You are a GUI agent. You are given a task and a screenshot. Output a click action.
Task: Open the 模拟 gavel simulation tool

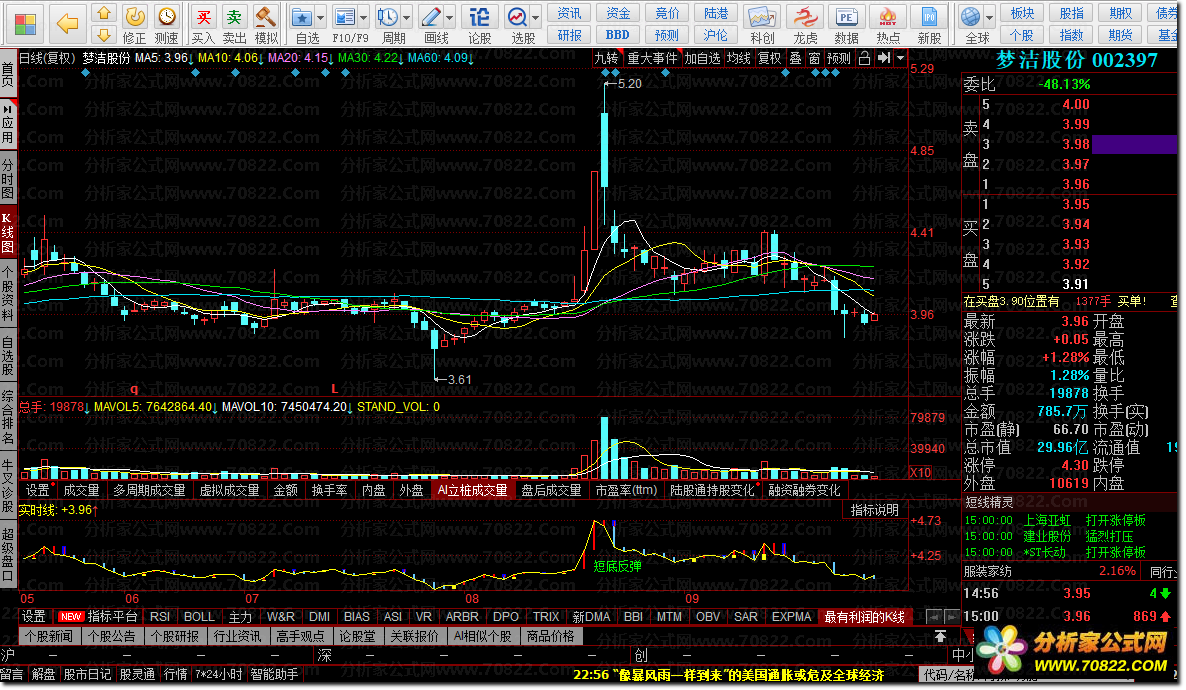coord(265,17)
